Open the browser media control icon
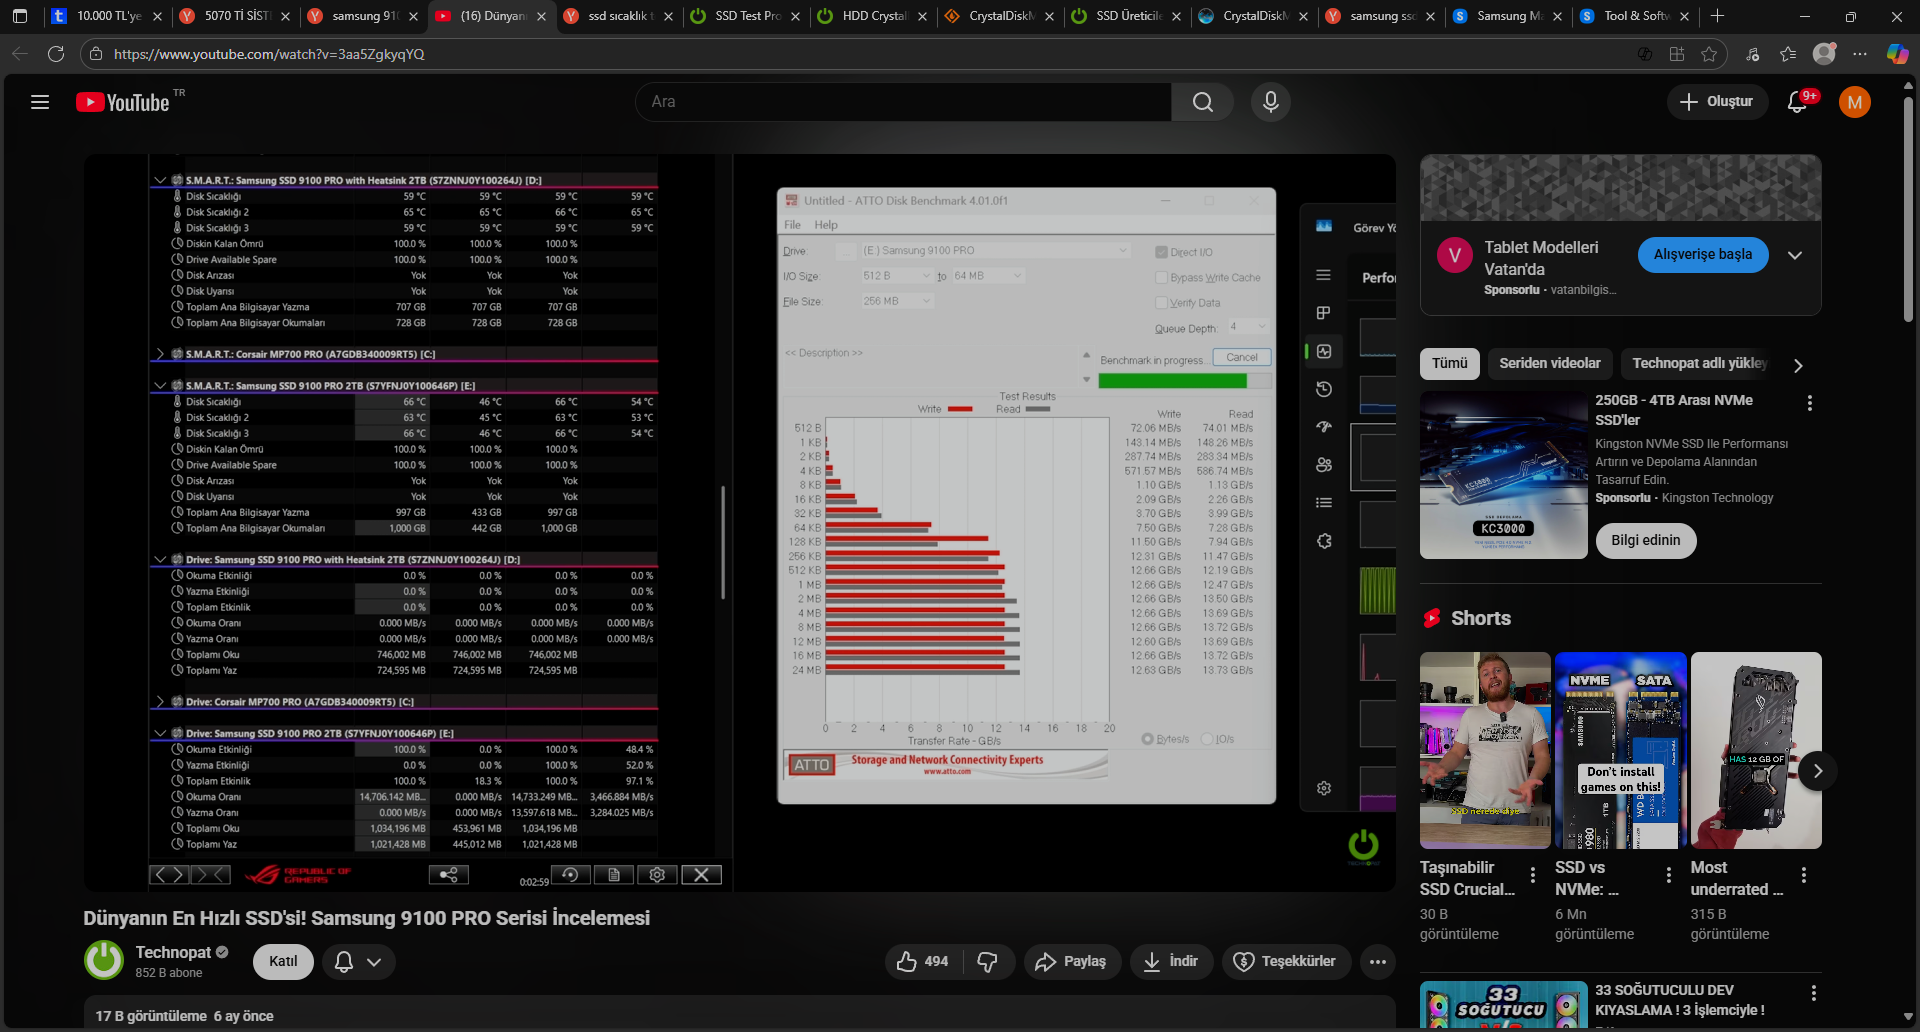 pos(1752,54)
